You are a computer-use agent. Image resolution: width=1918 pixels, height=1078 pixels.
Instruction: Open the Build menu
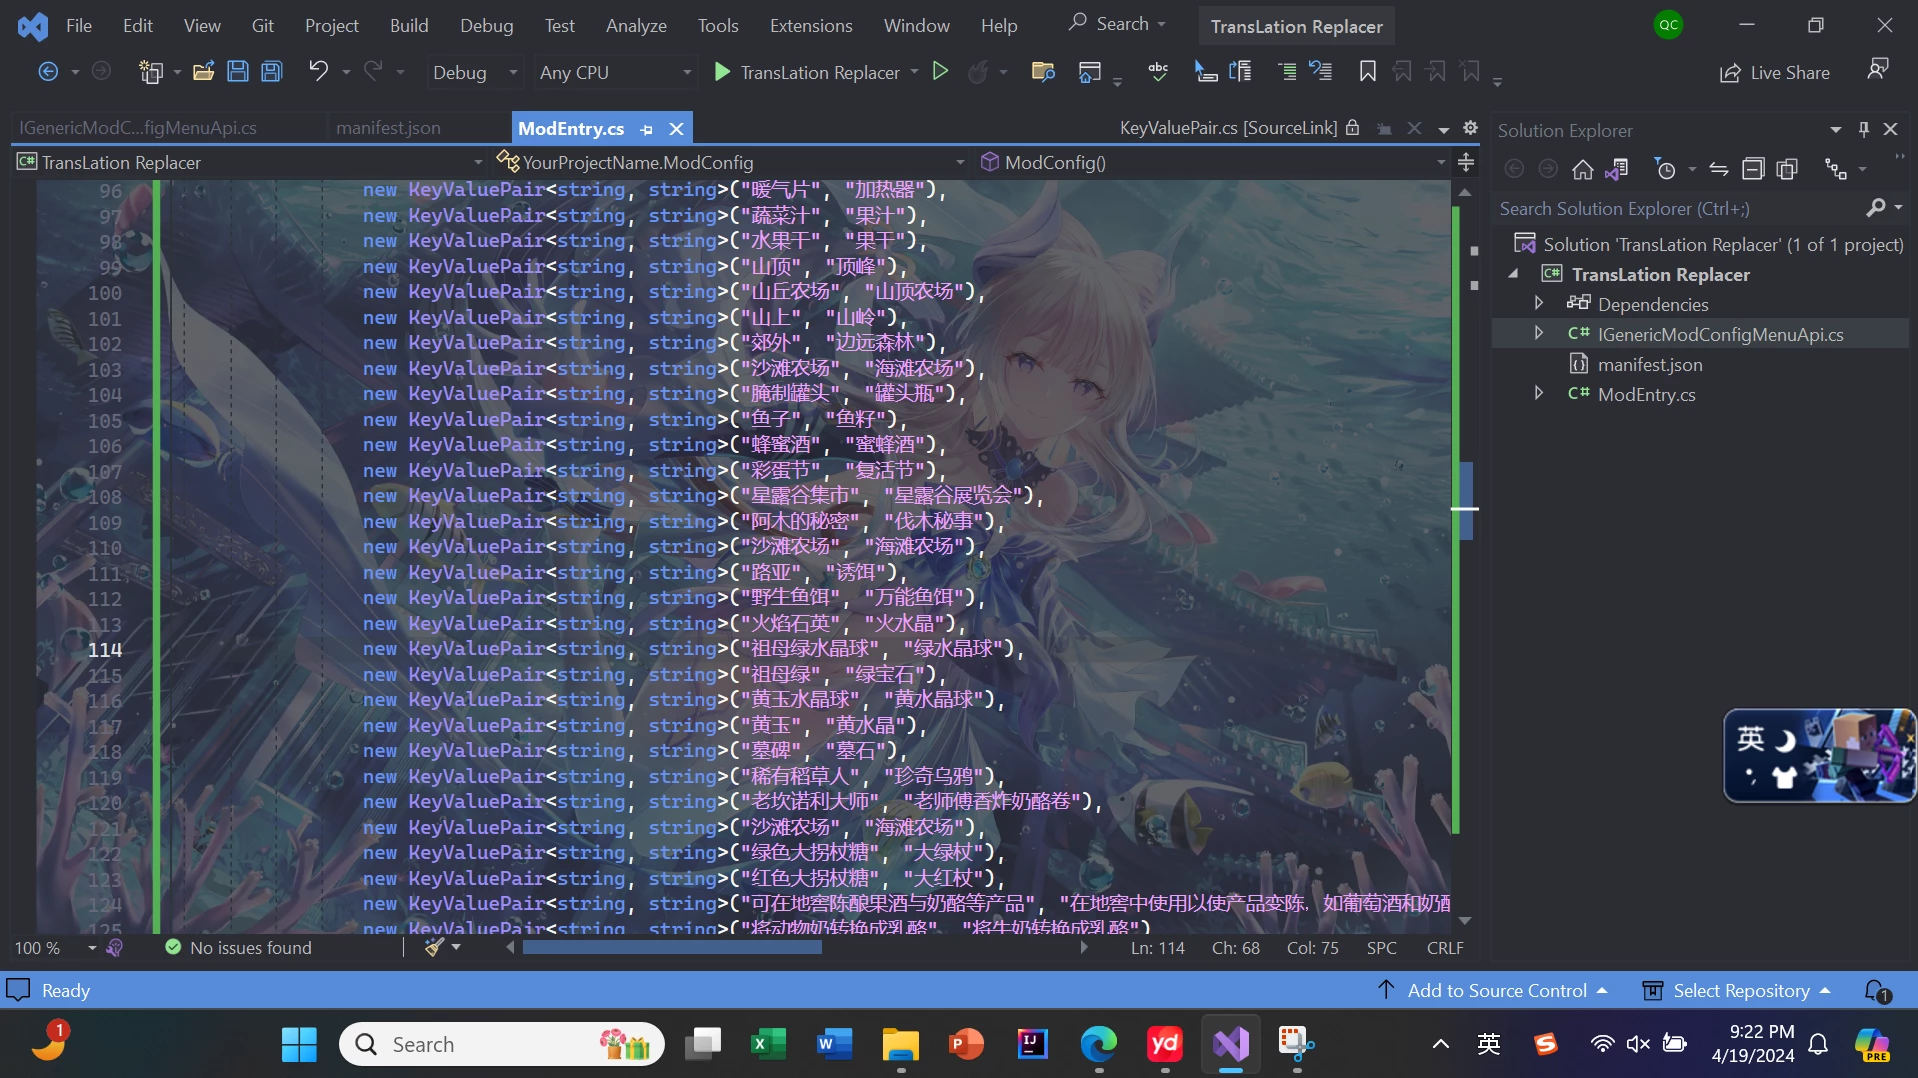(x=409, y=26)
